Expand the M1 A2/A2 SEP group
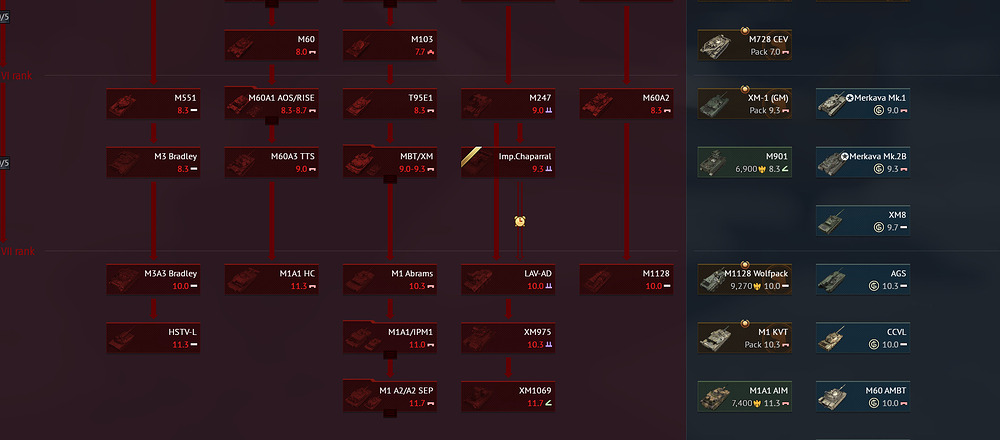 click(390, 414)
